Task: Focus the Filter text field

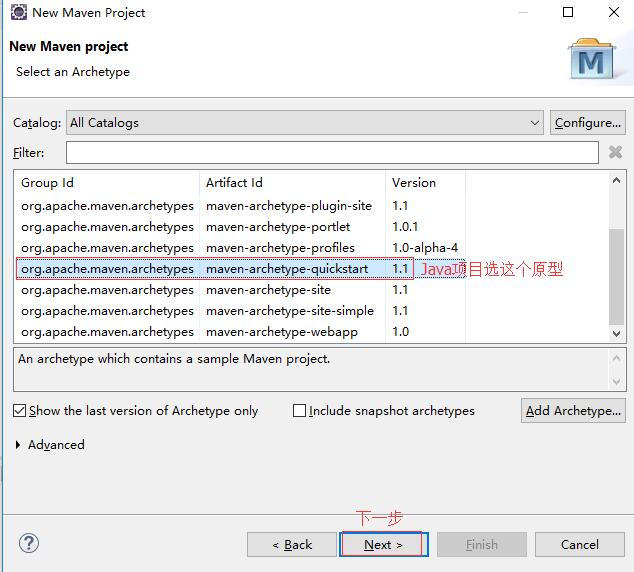Action: point(332,152)
